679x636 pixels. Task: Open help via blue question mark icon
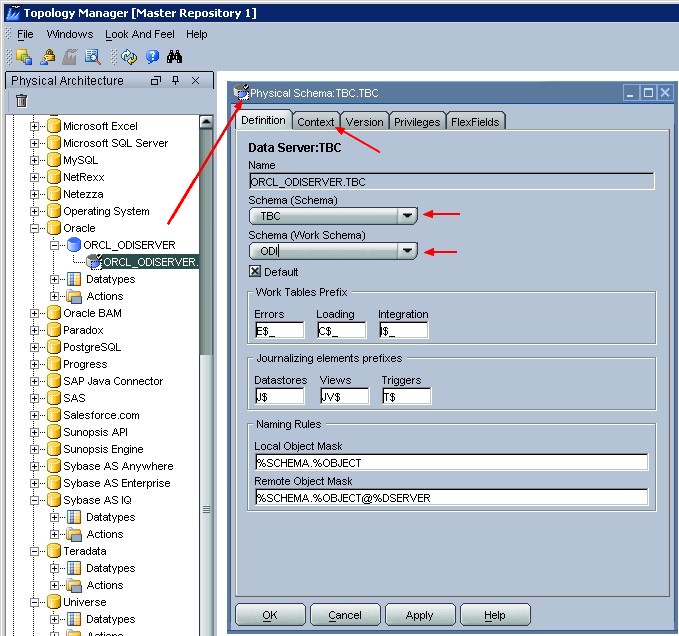pyautogui.click(x=152, y=57)
